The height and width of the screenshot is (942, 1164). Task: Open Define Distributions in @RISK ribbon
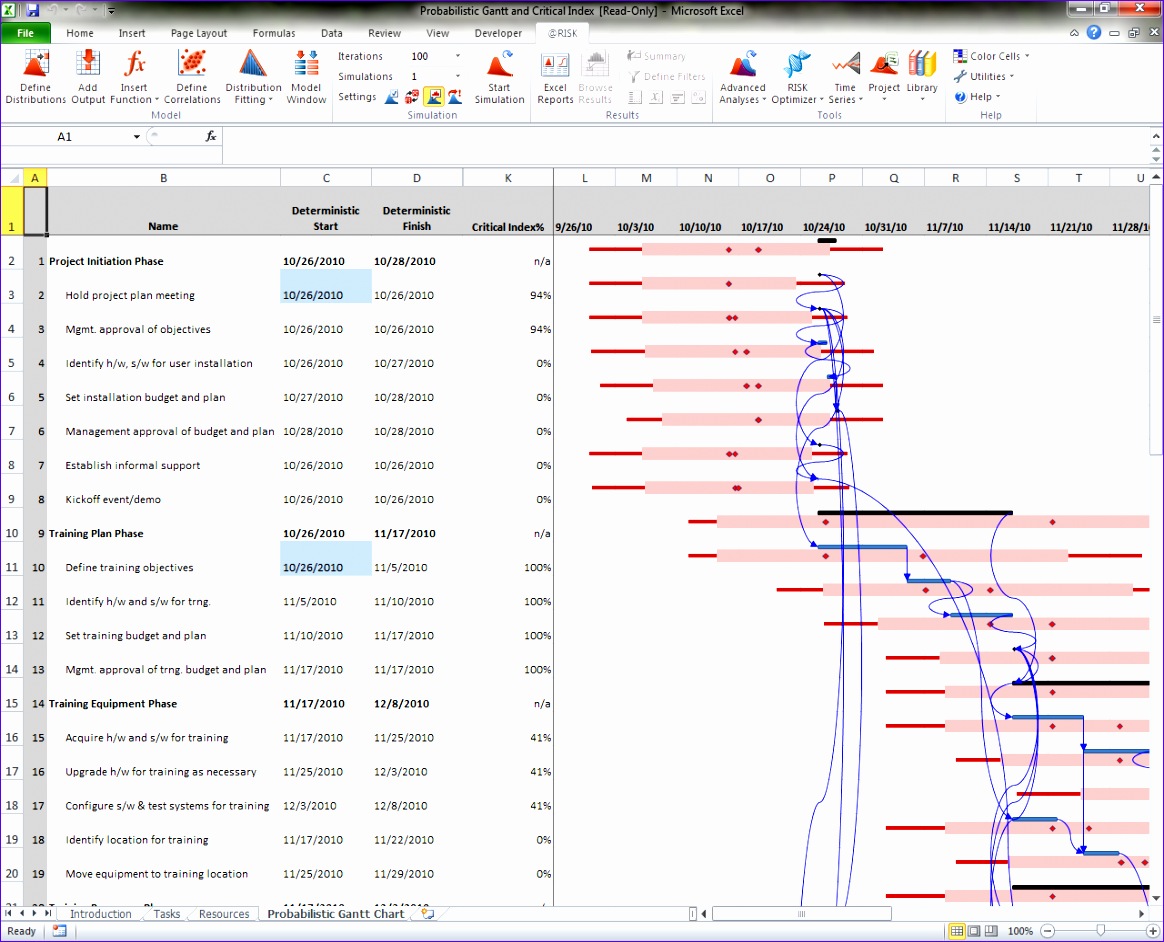tap(36, 76)
